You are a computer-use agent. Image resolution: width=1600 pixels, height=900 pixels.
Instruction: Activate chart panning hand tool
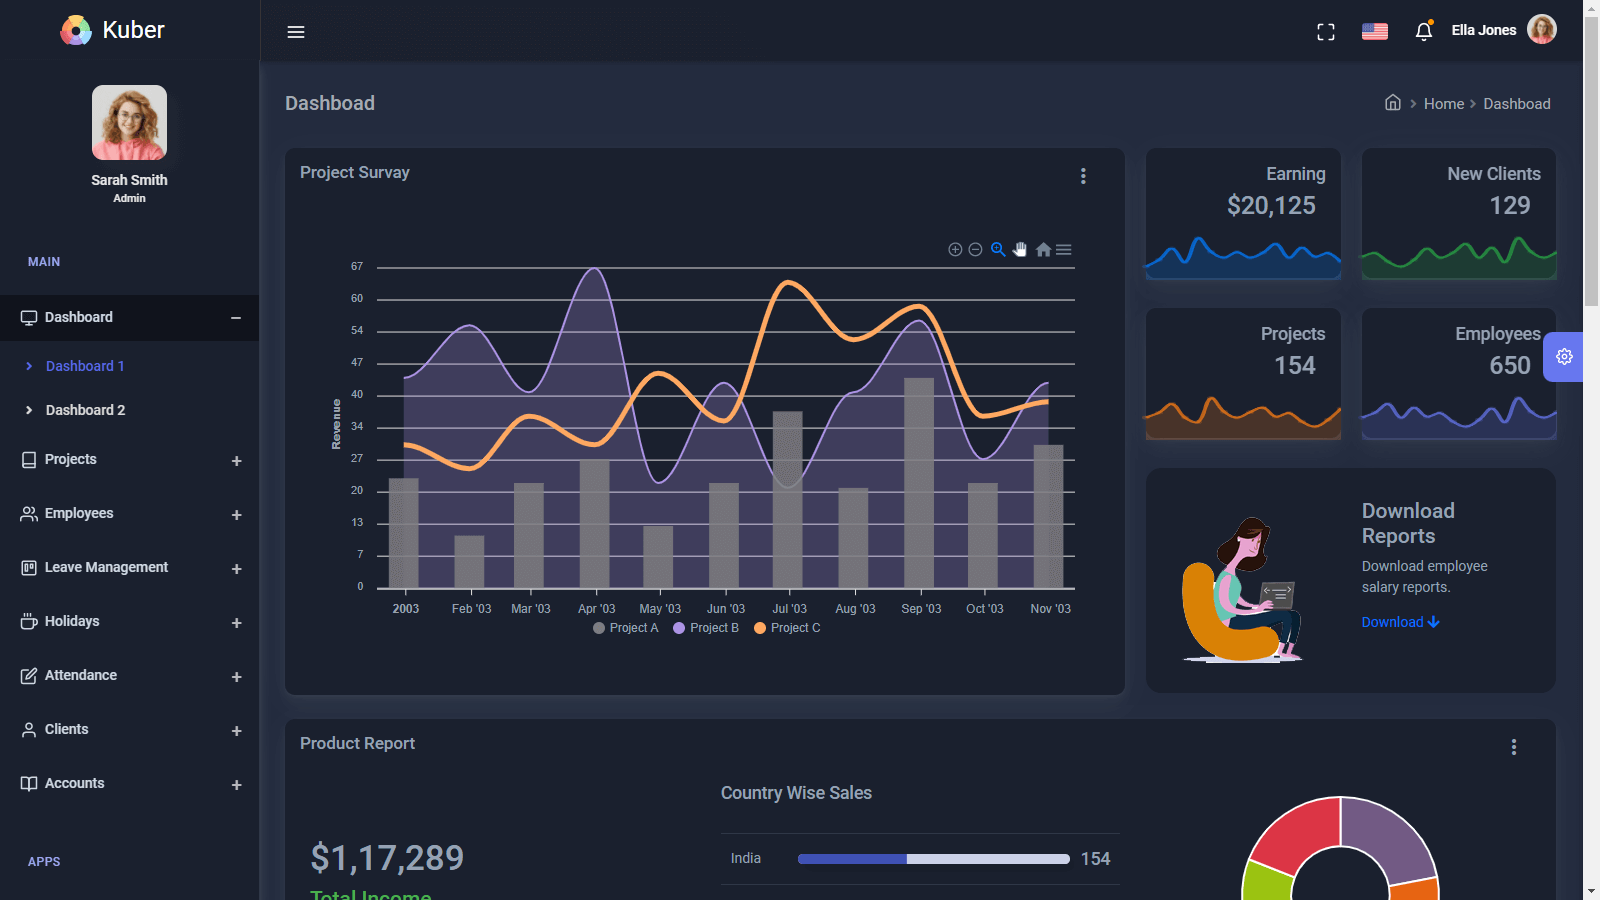(1020, 250)
